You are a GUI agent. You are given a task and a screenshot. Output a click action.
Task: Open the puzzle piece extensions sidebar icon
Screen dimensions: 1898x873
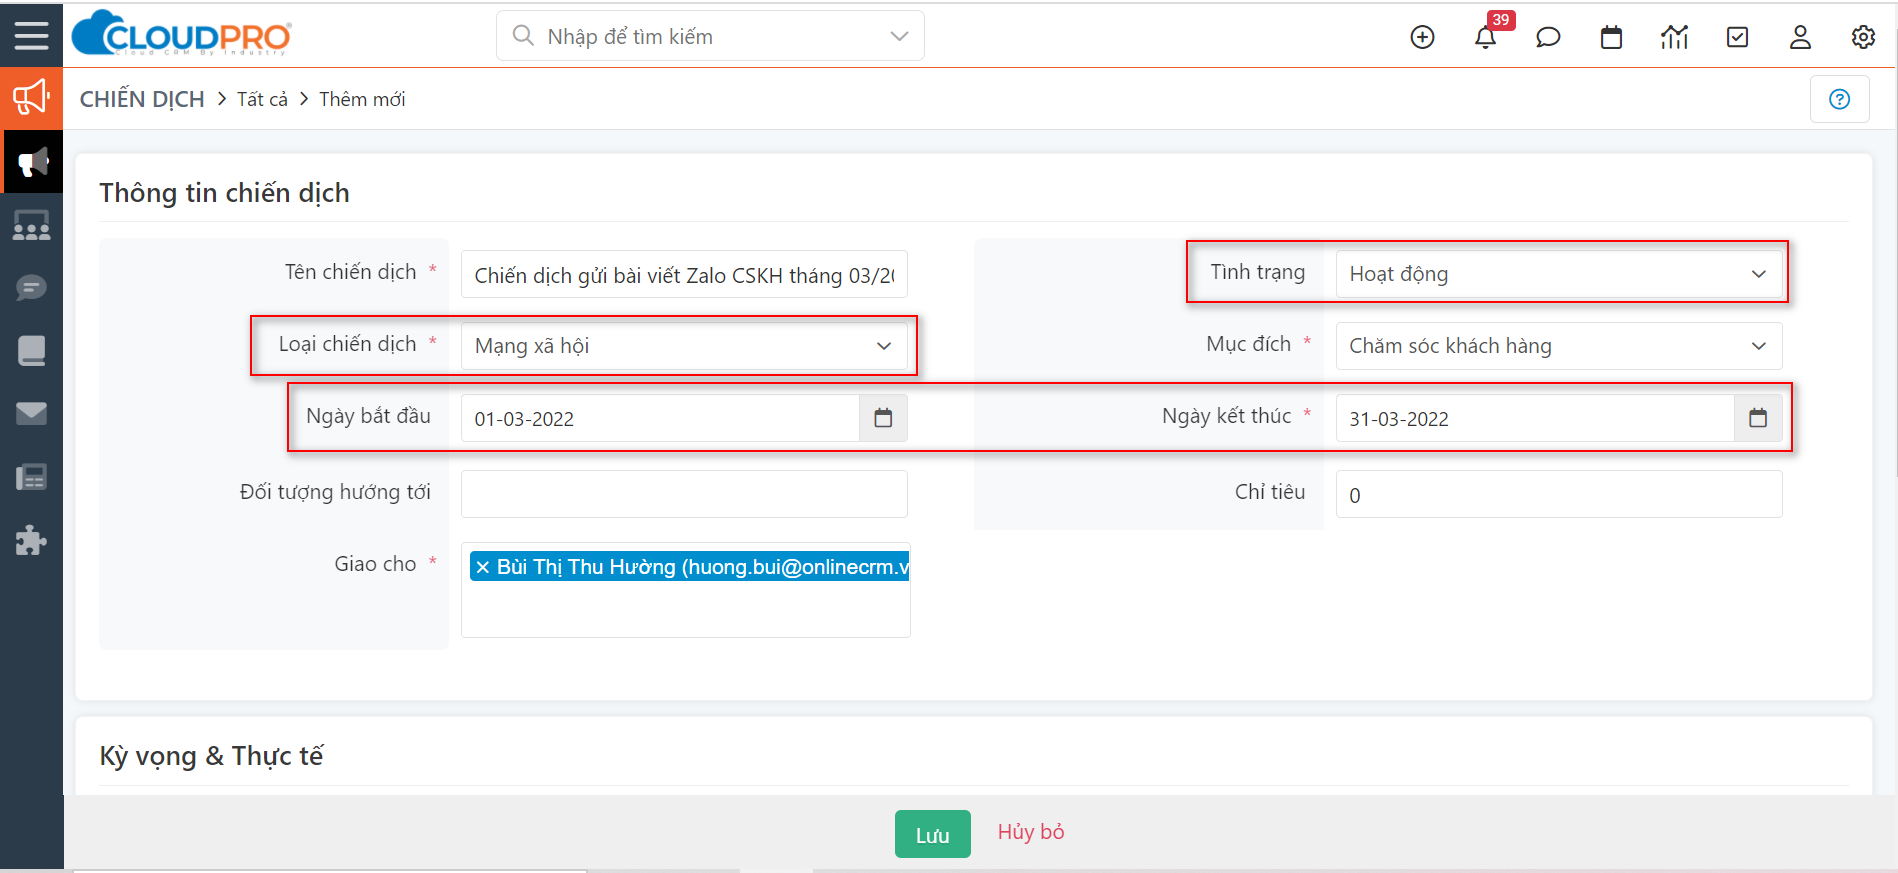coord(31,540)
